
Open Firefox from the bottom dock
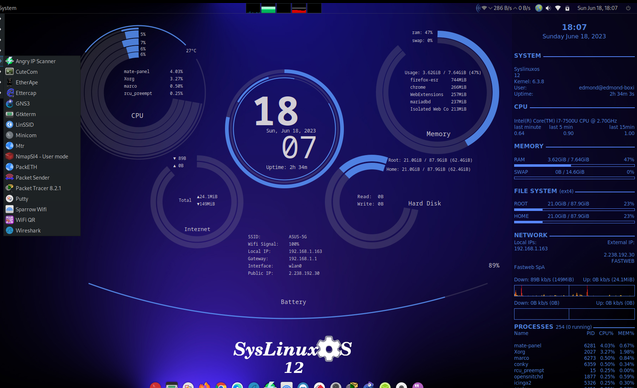point(205,385)
